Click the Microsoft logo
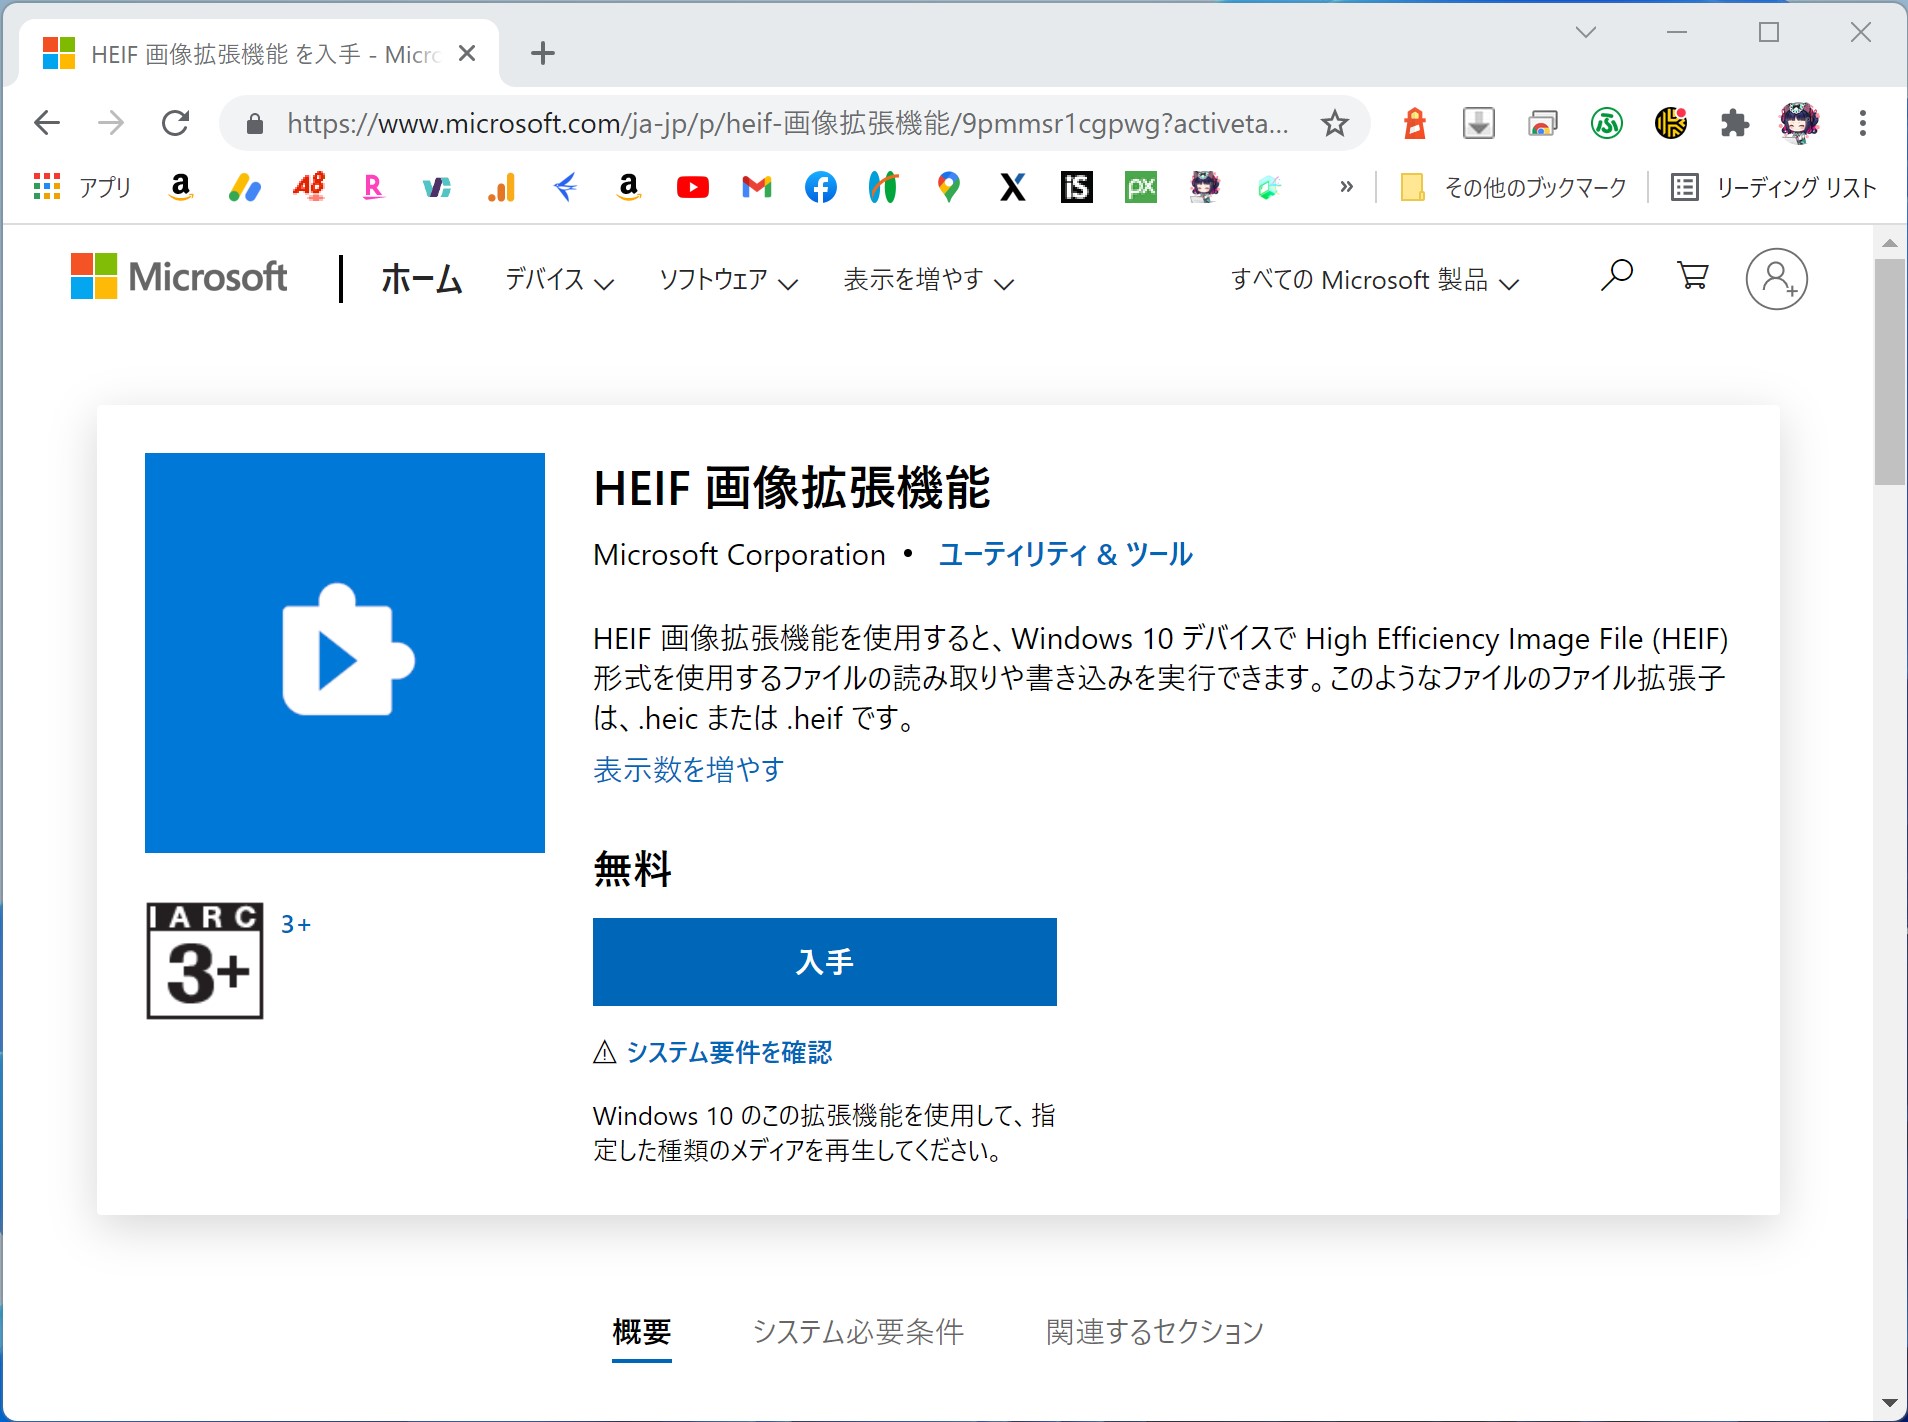The height and width of the screenshot is (1422, 1908). point(179,276)
